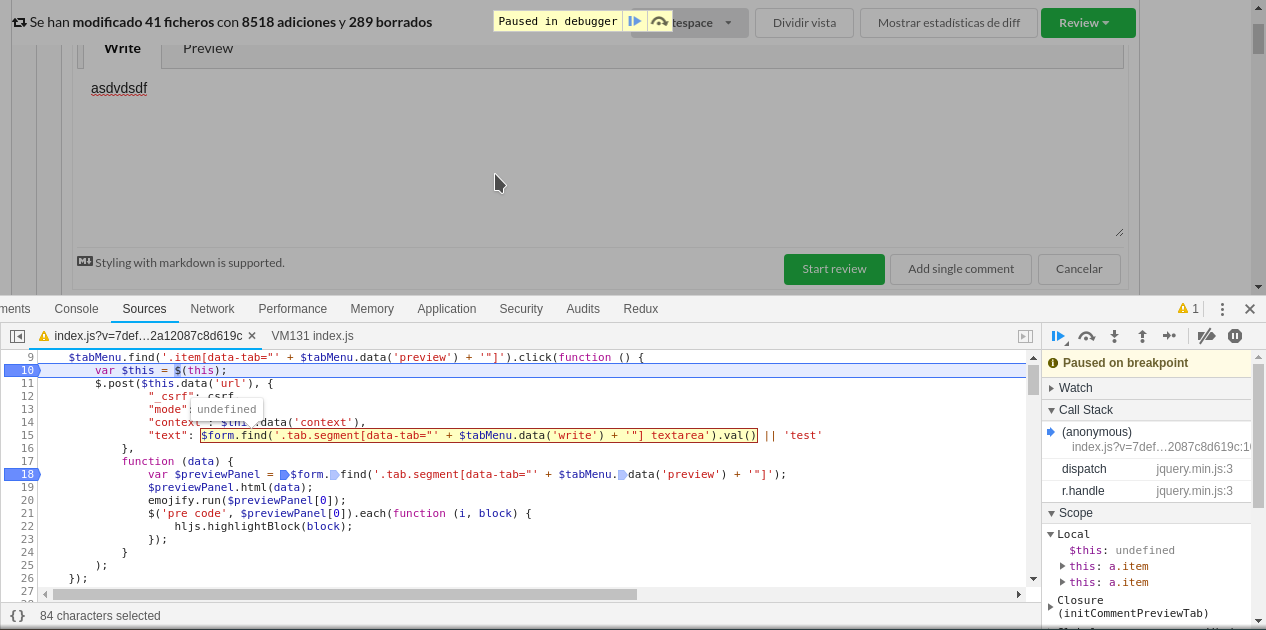Click the comment textarea resize handle

[1119, 232]
